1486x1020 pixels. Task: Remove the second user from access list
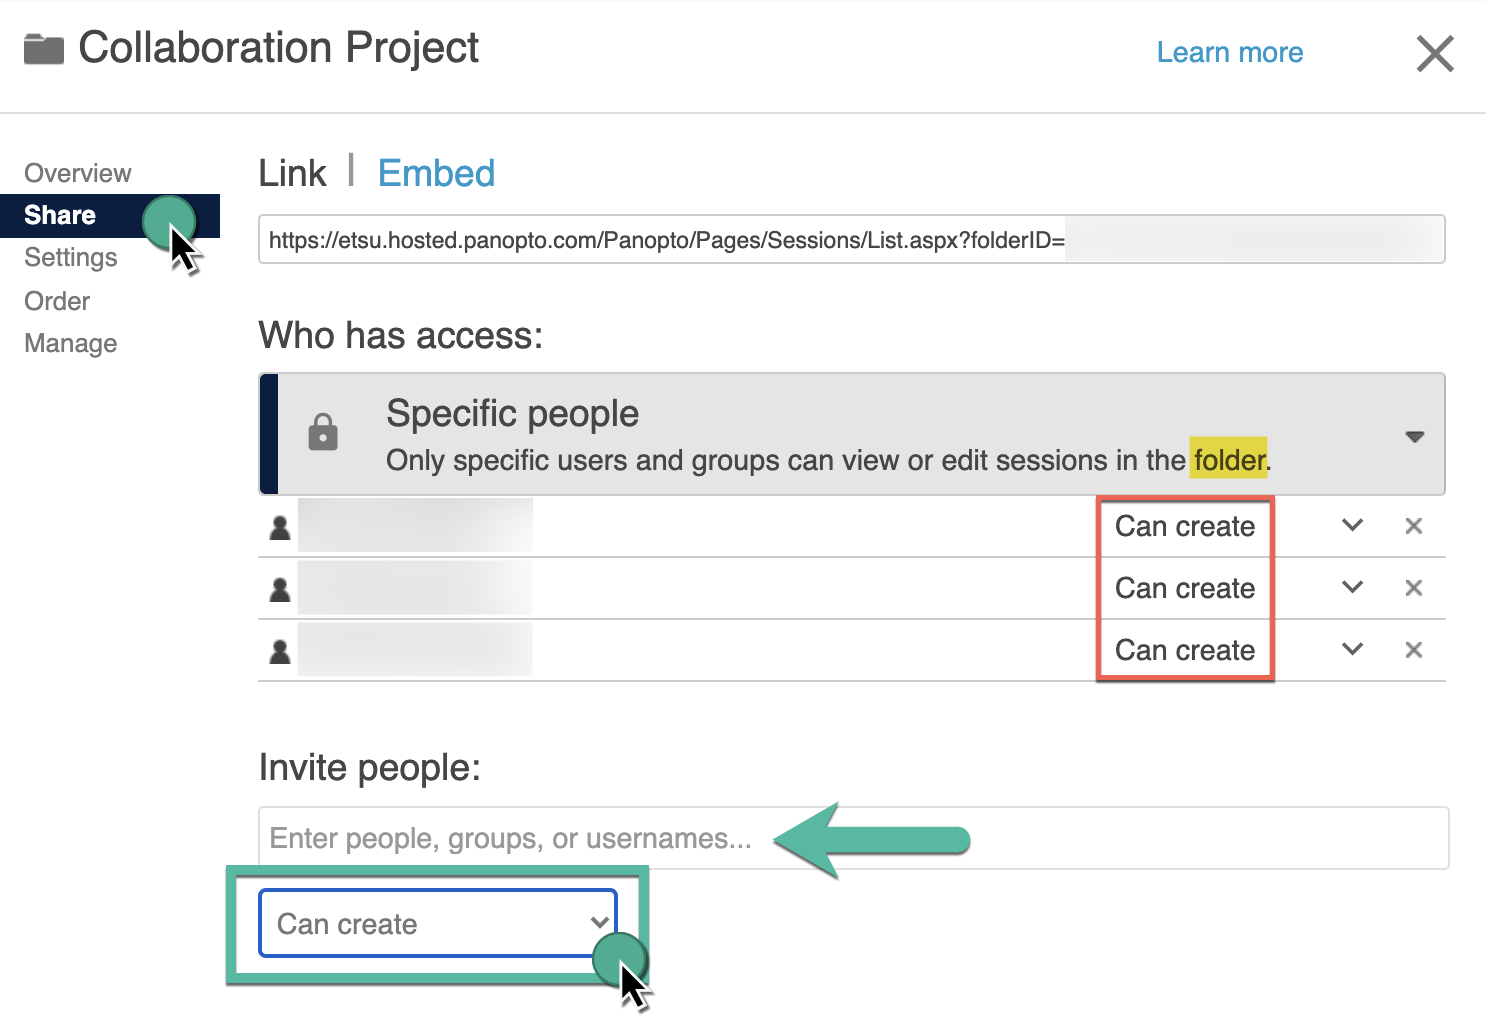pos(1413,588)
